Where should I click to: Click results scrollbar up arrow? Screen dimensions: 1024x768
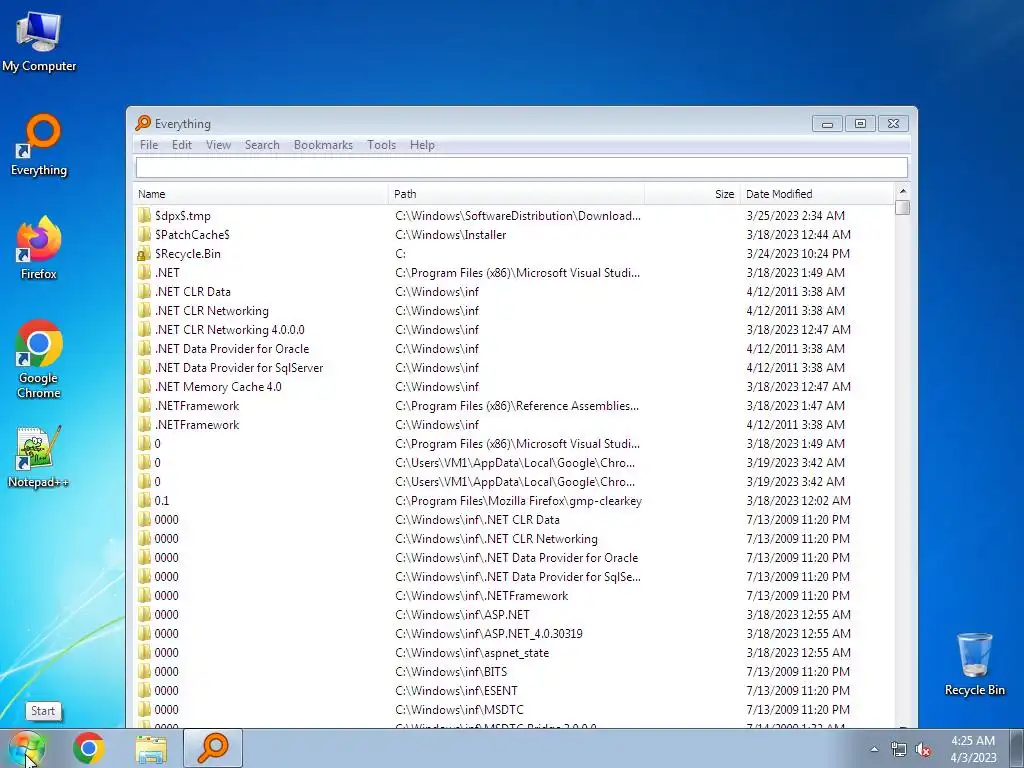903,191
